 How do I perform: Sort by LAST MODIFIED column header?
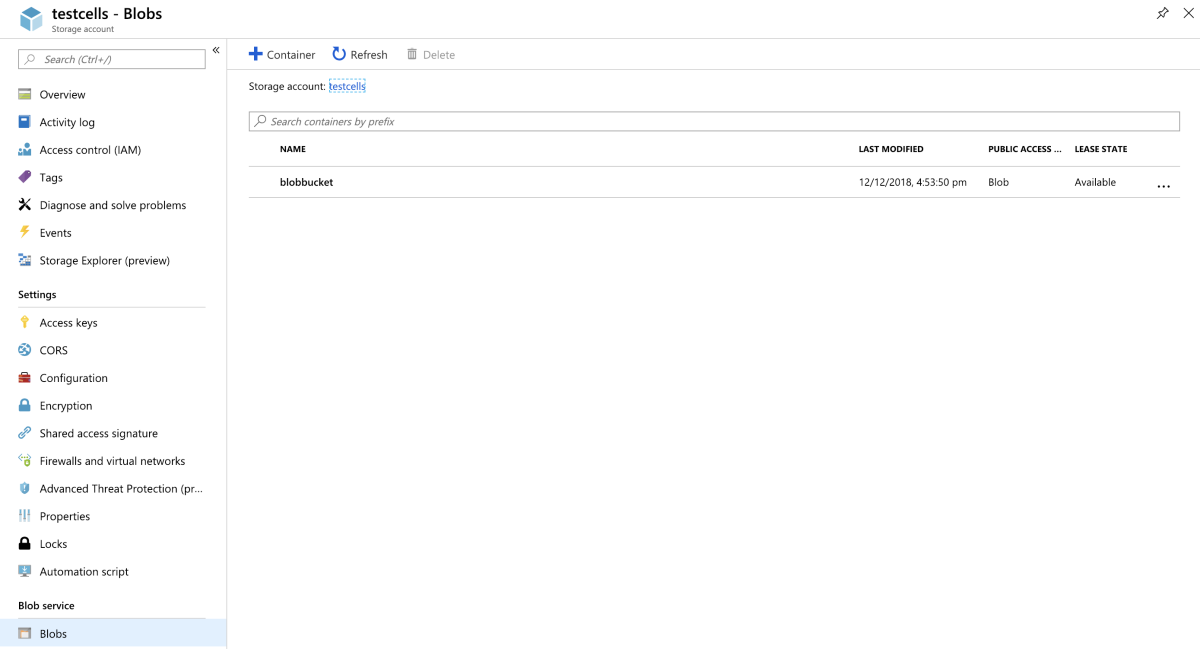tap(891, 149)
